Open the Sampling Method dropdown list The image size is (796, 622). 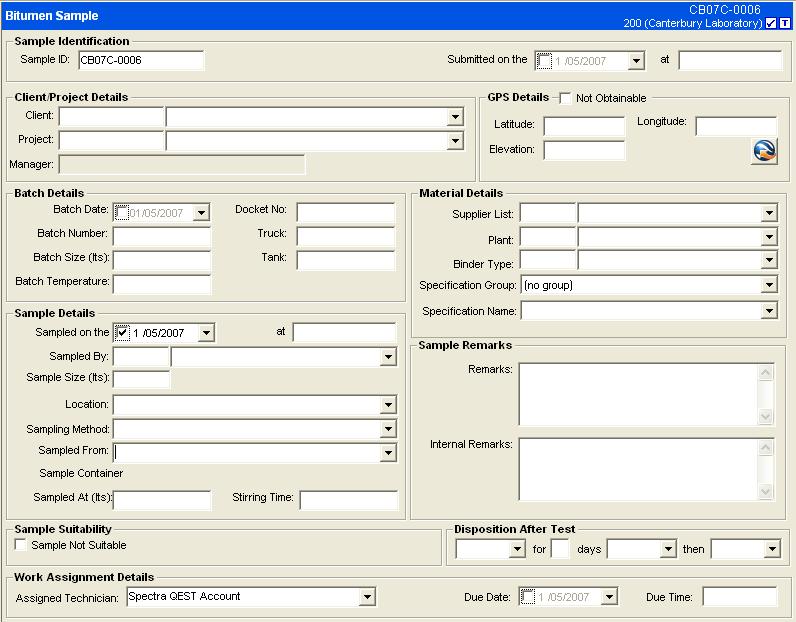pos(388,430)
